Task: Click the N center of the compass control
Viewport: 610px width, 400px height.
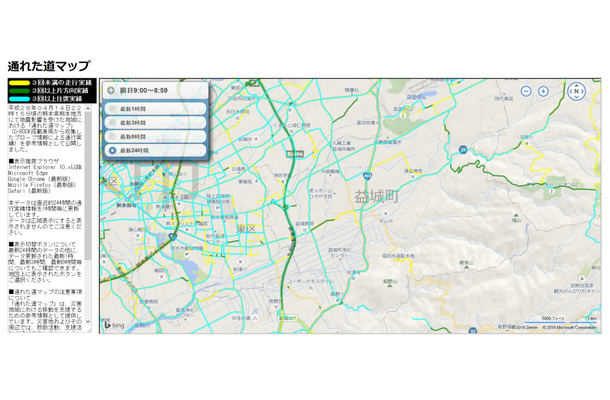Action: (x=577, y=91)
